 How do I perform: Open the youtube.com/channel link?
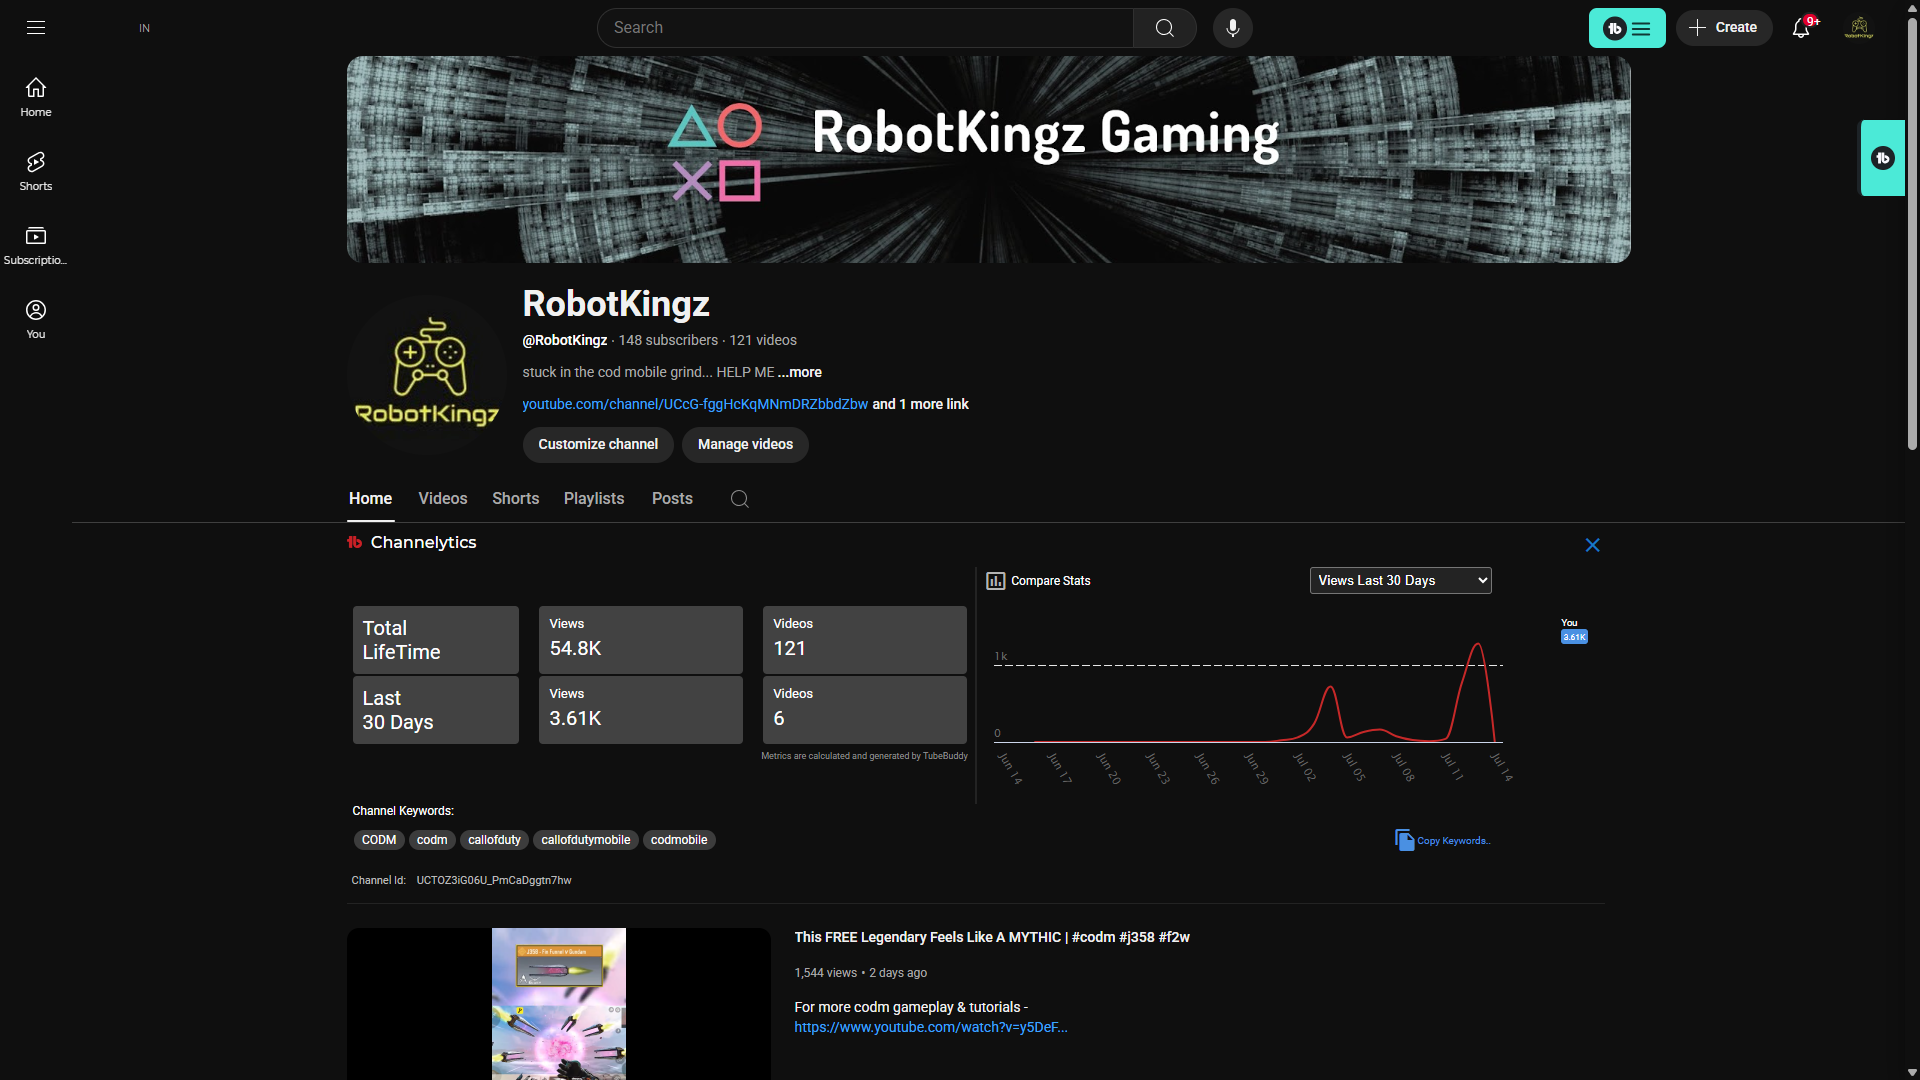695,404
